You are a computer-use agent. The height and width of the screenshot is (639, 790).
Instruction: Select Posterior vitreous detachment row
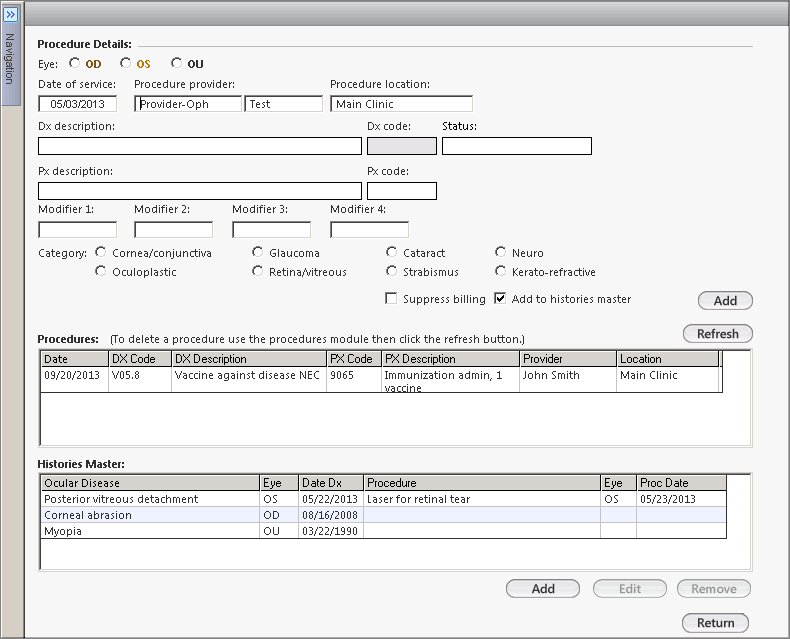point(384,499)
